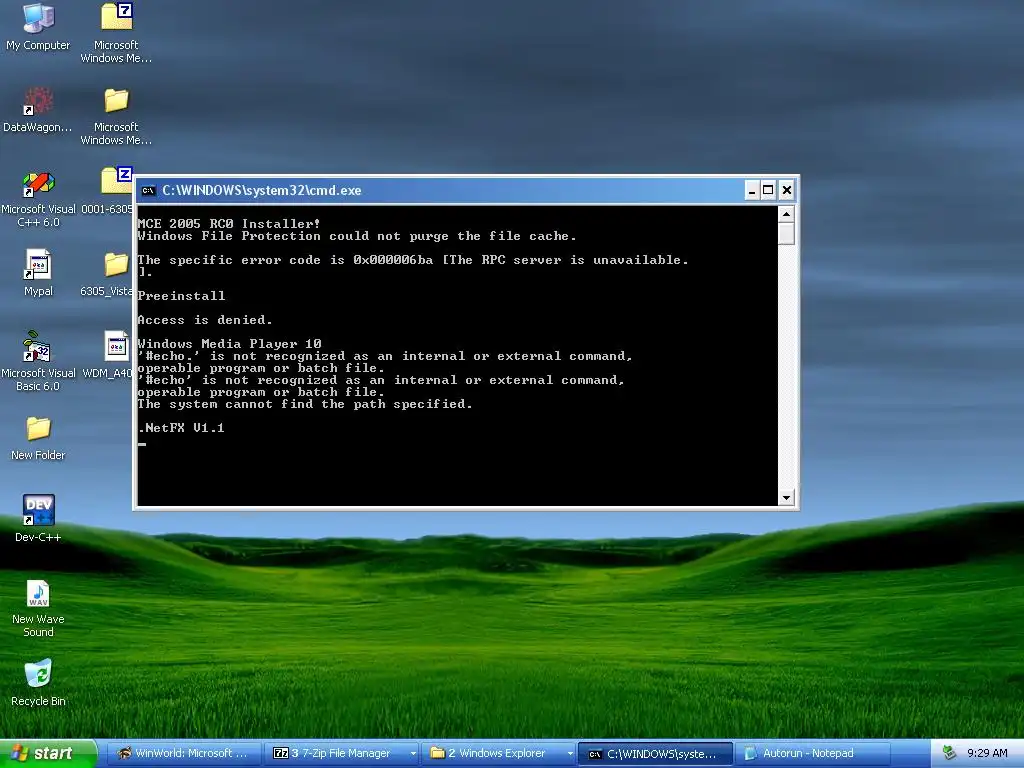
Task: Switch to Autorun - Notepad taskbar window
Action: pyautogui.click(x=812, y=753)
